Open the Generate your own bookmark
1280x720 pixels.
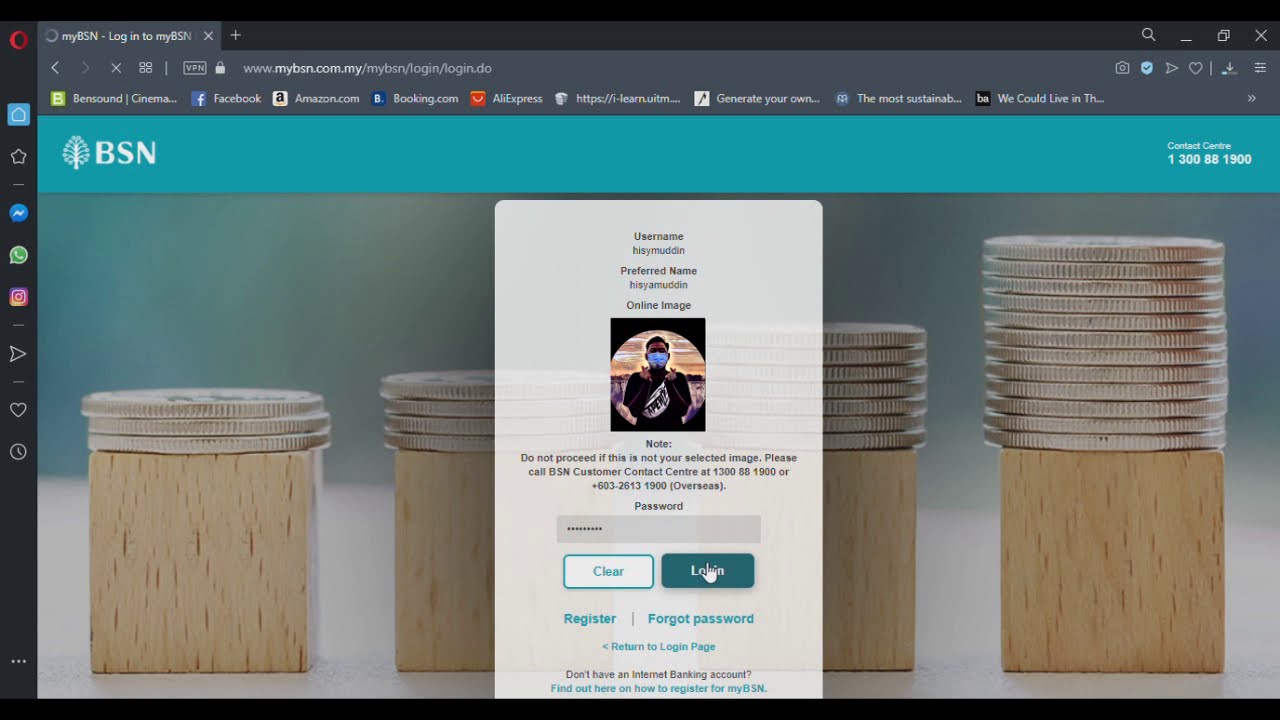click(x=757, y=98)
